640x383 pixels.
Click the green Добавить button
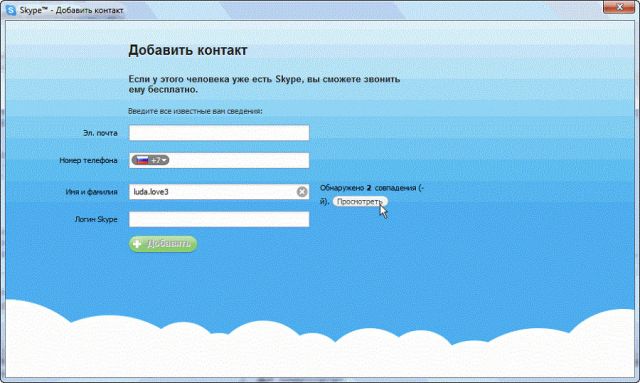click(163, 244)
